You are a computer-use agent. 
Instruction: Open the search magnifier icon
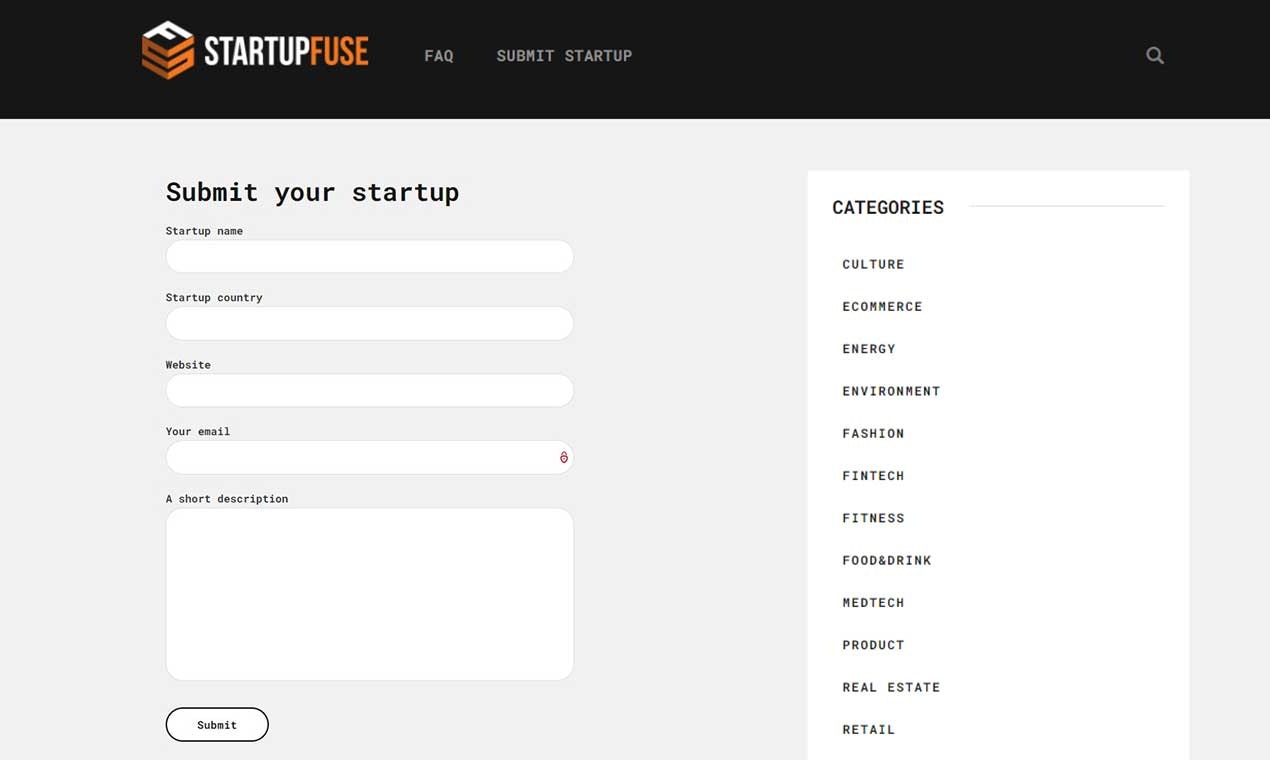[x=1154, y=55]
